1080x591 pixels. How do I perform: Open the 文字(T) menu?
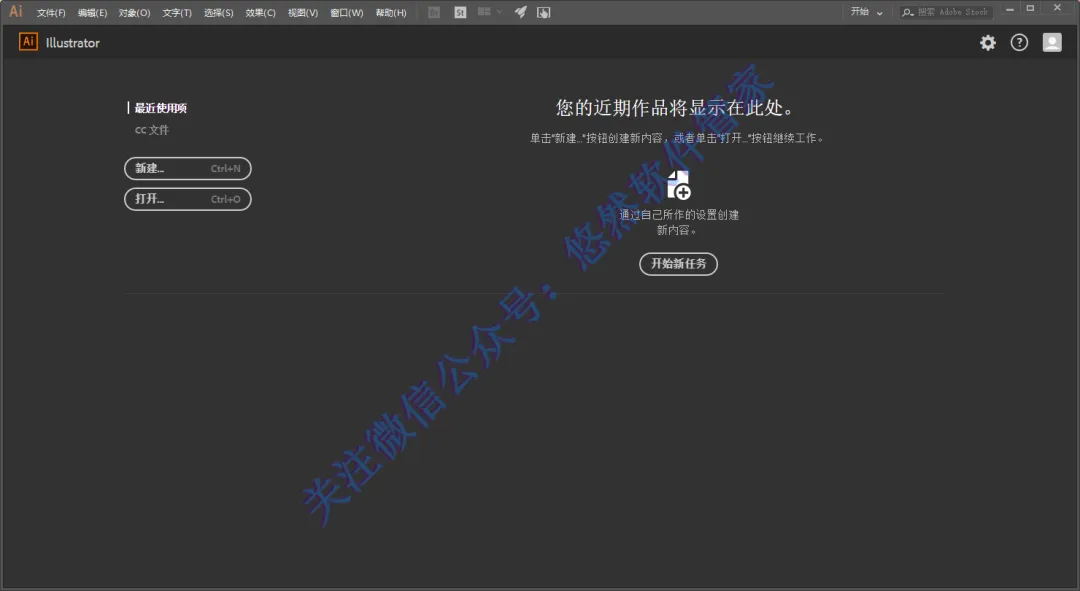click(177, 13)
